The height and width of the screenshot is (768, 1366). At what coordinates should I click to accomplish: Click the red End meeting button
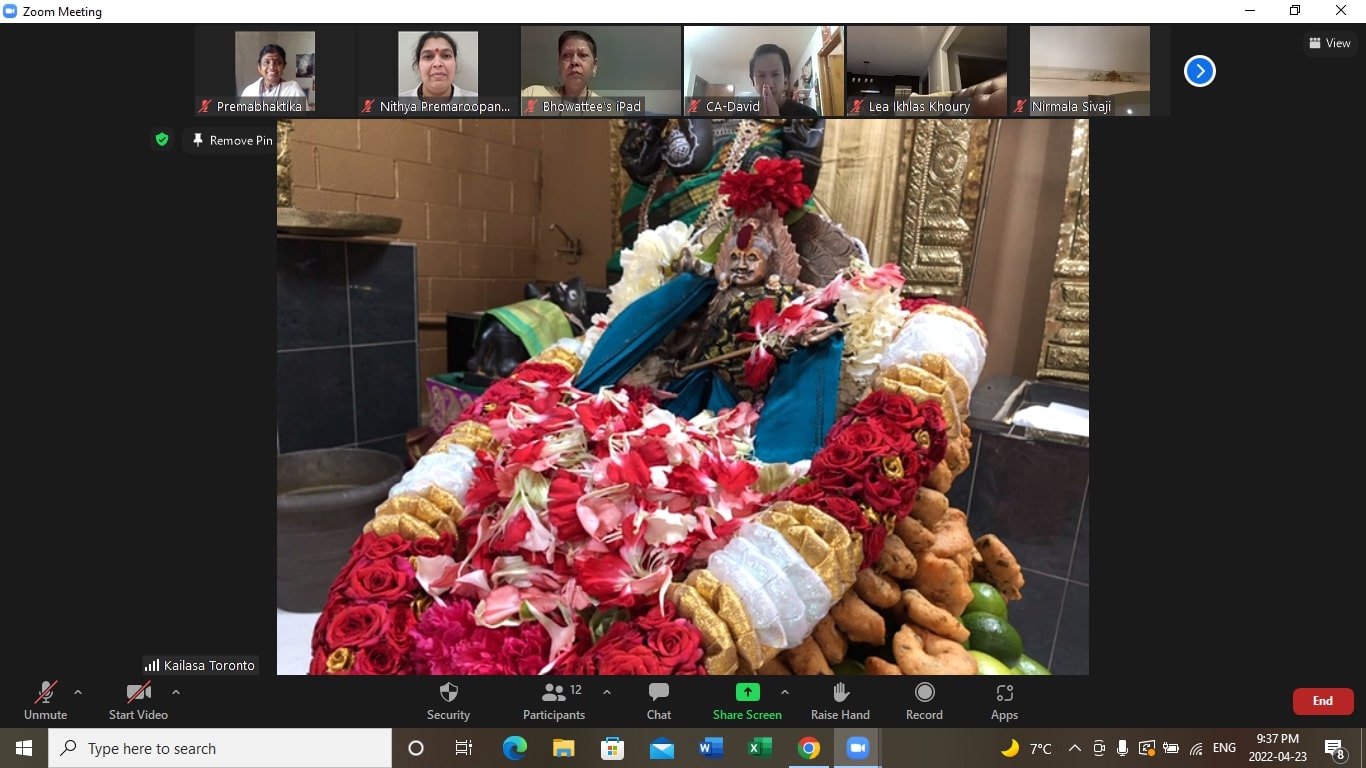tap(1322, 701)
